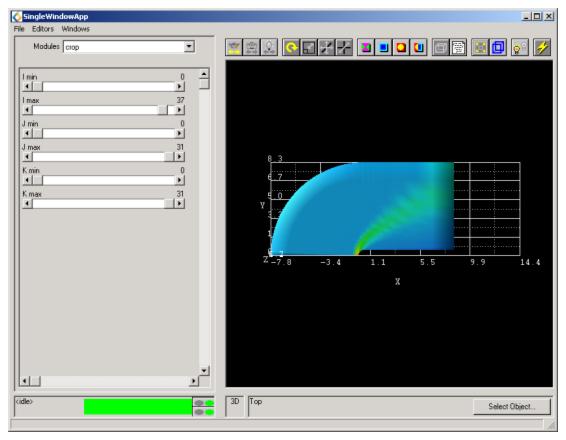The width and height of the screenshot is (566, 440).
Task: Click left arrow of J max slider
Action: pyautogui.click(x=27, y=157)
